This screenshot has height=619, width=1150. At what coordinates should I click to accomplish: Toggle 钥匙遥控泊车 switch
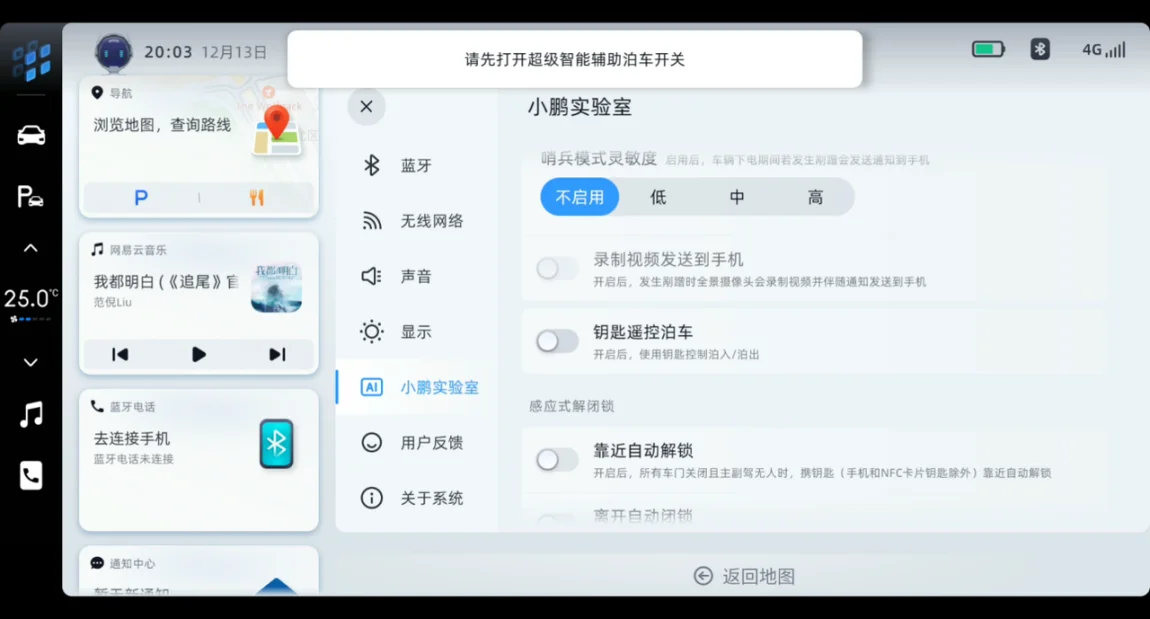coord(557,341)
